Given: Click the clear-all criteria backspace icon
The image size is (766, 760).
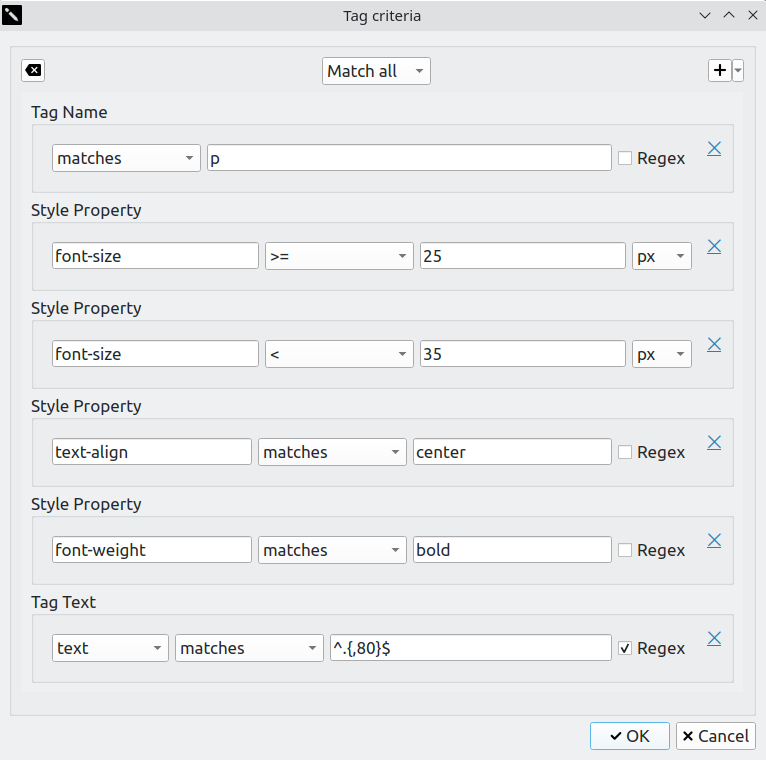Looking at the screenshot, I should pyautogui.click(x=33, y=70).
